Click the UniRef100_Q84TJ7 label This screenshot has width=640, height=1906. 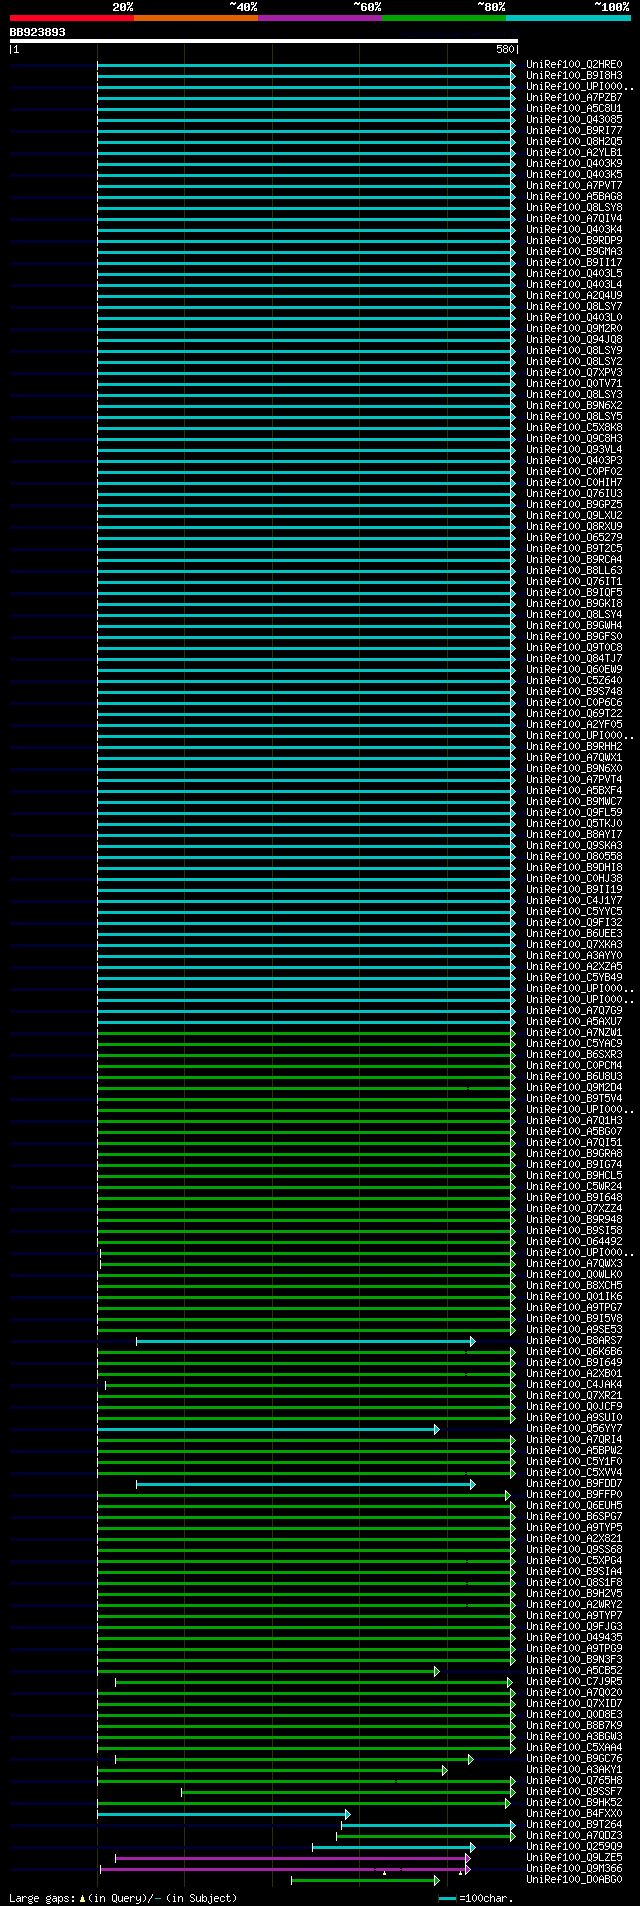(574, 659)
